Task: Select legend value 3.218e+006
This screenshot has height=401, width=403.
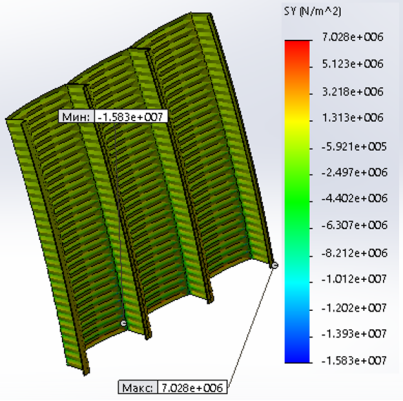Action: coord(353,92)
